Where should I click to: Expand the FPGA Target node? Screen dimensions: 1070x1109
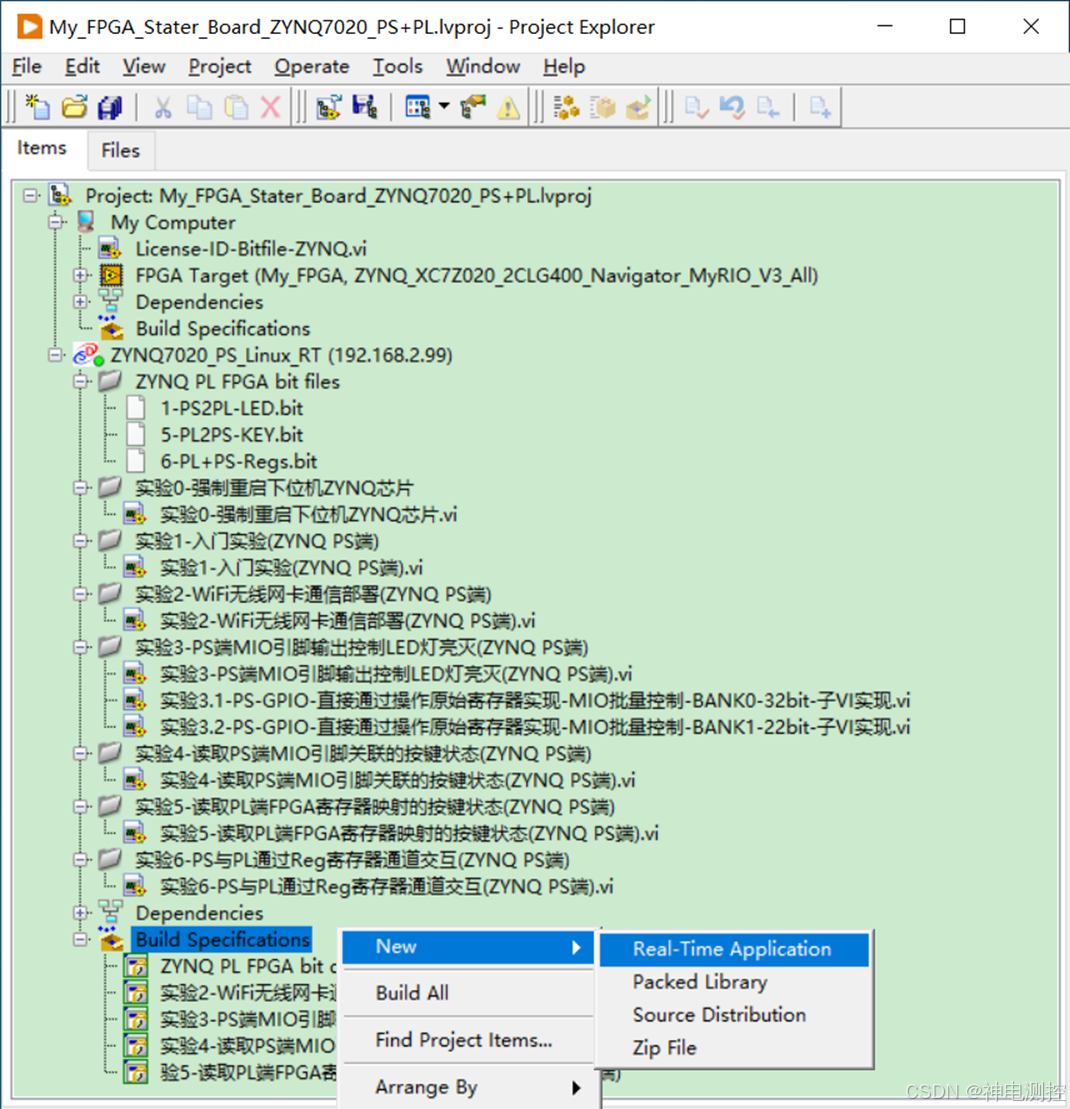coord(81,275)
